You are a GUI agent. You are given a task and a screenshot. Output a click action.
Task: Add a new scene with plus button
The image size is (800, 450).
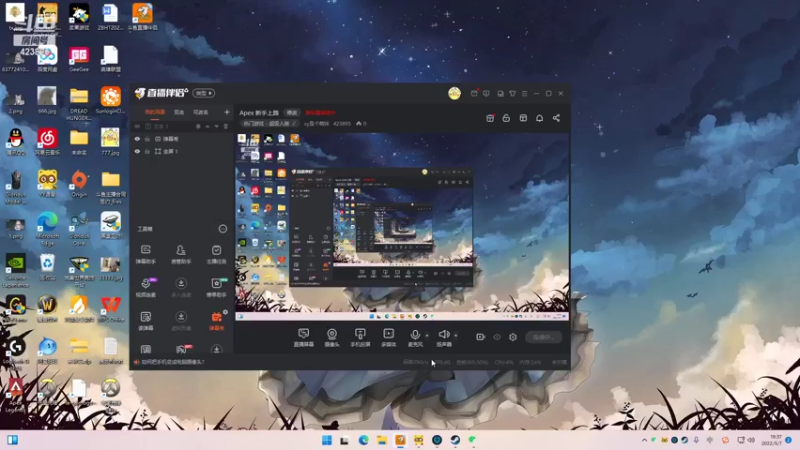227,112
